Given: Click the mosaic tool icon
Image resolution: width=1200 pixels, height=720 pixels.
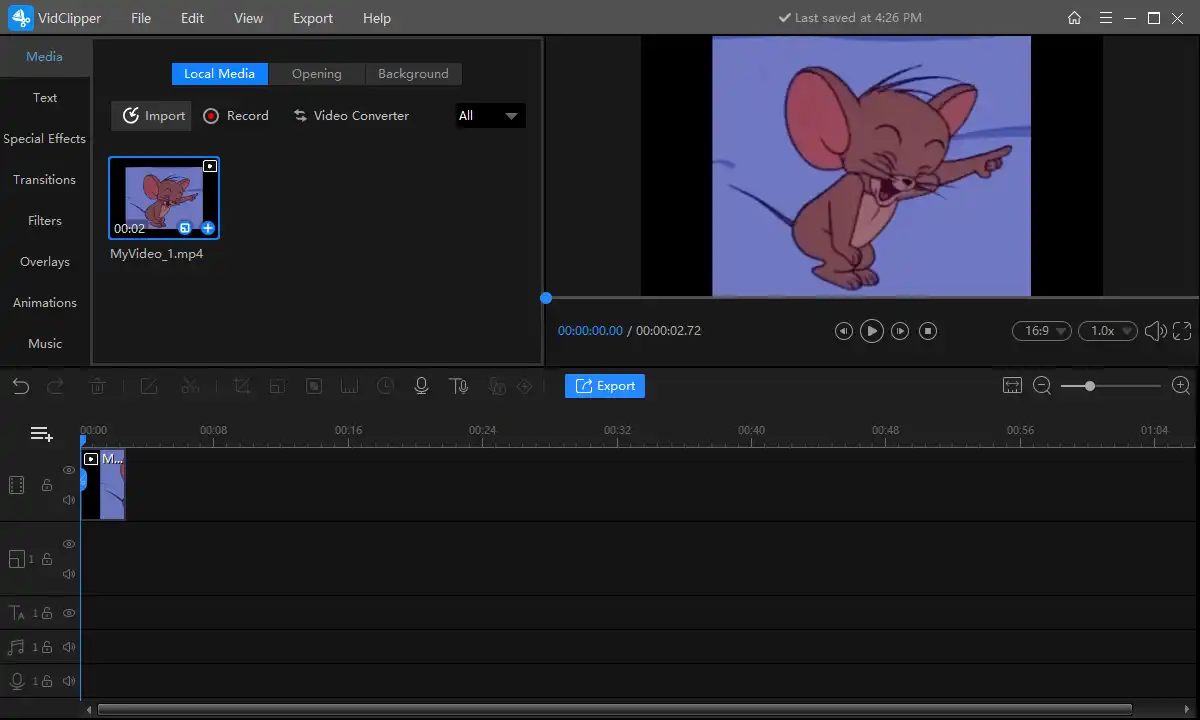Looking at the screenshot, I should (x=314, y=386).
